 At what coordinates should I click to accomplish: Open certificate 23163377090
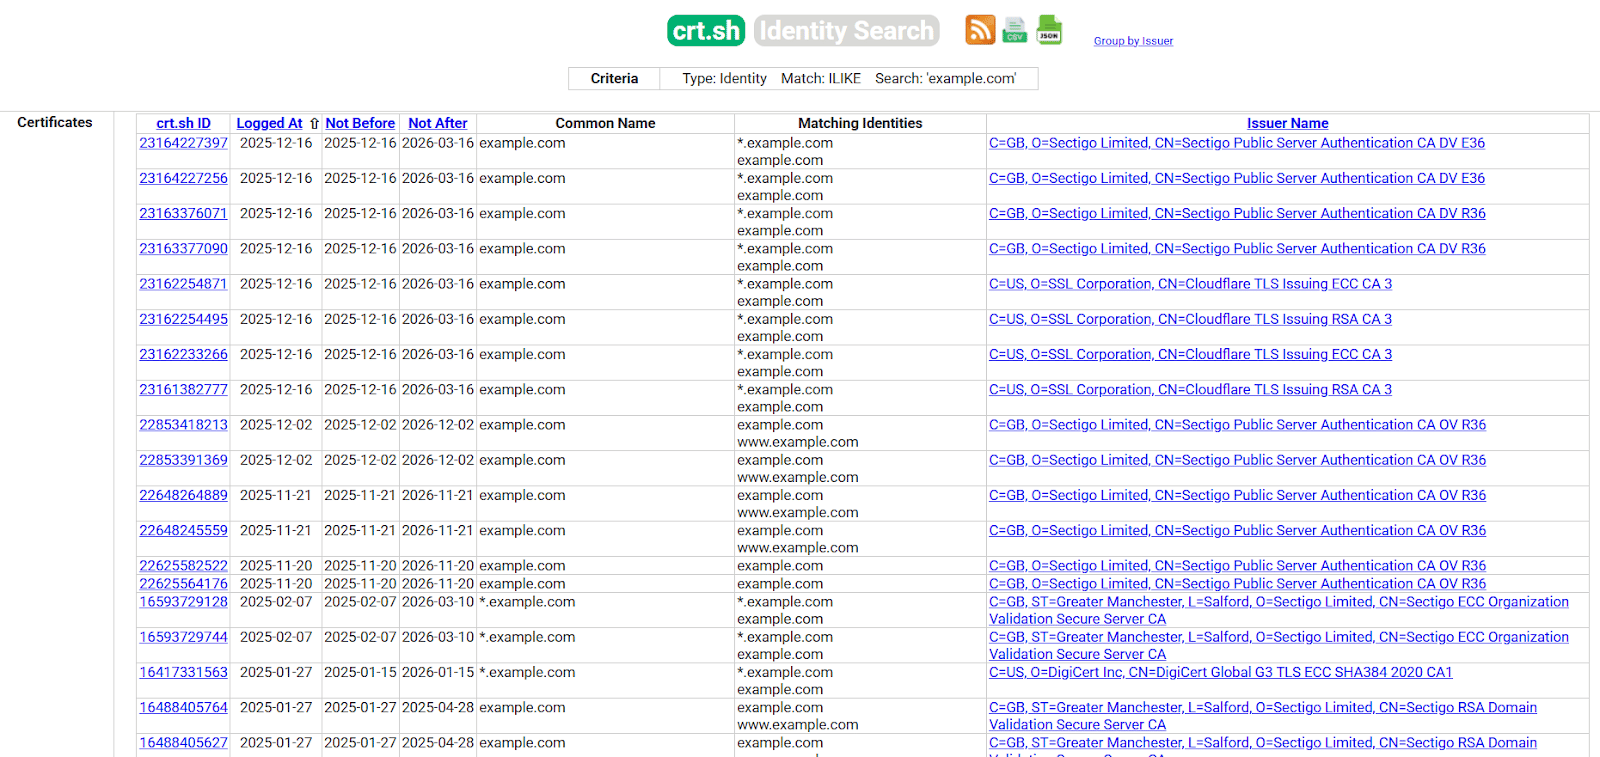(183, 248)
